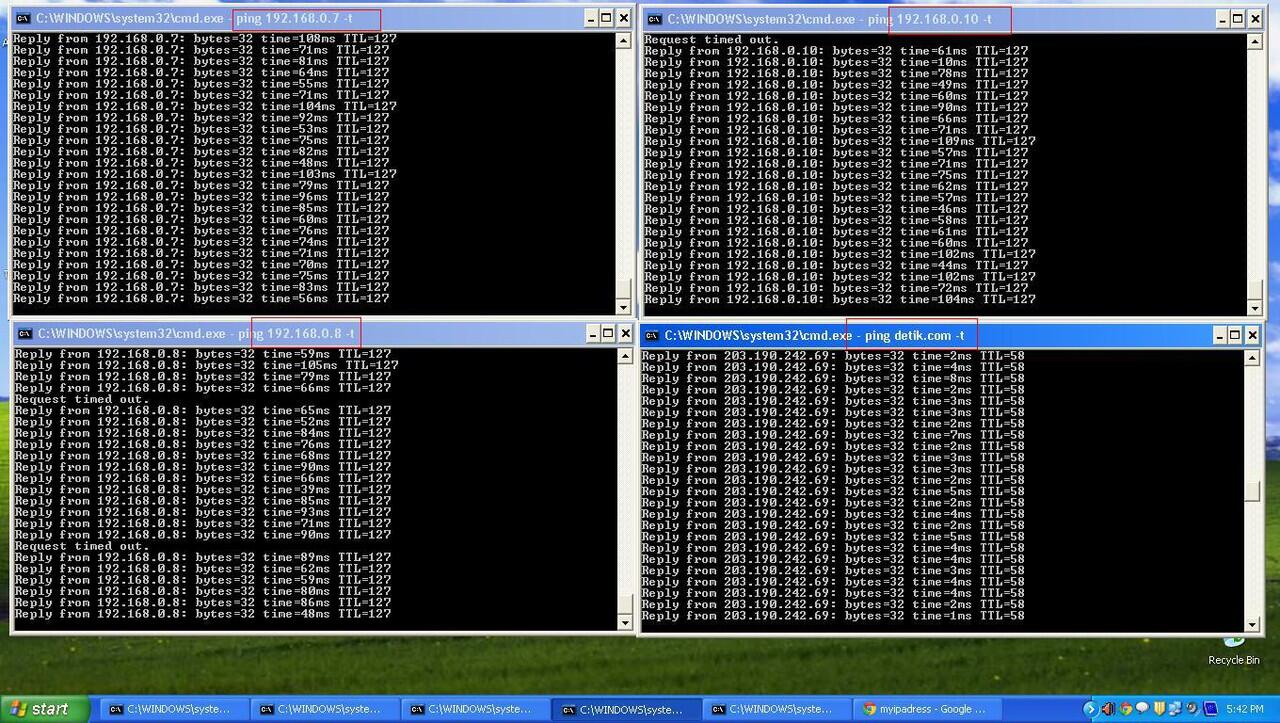Viewport: 1280px width, 723px height.
Task: Click the speech bubble tray icon
Action: 1142,709
